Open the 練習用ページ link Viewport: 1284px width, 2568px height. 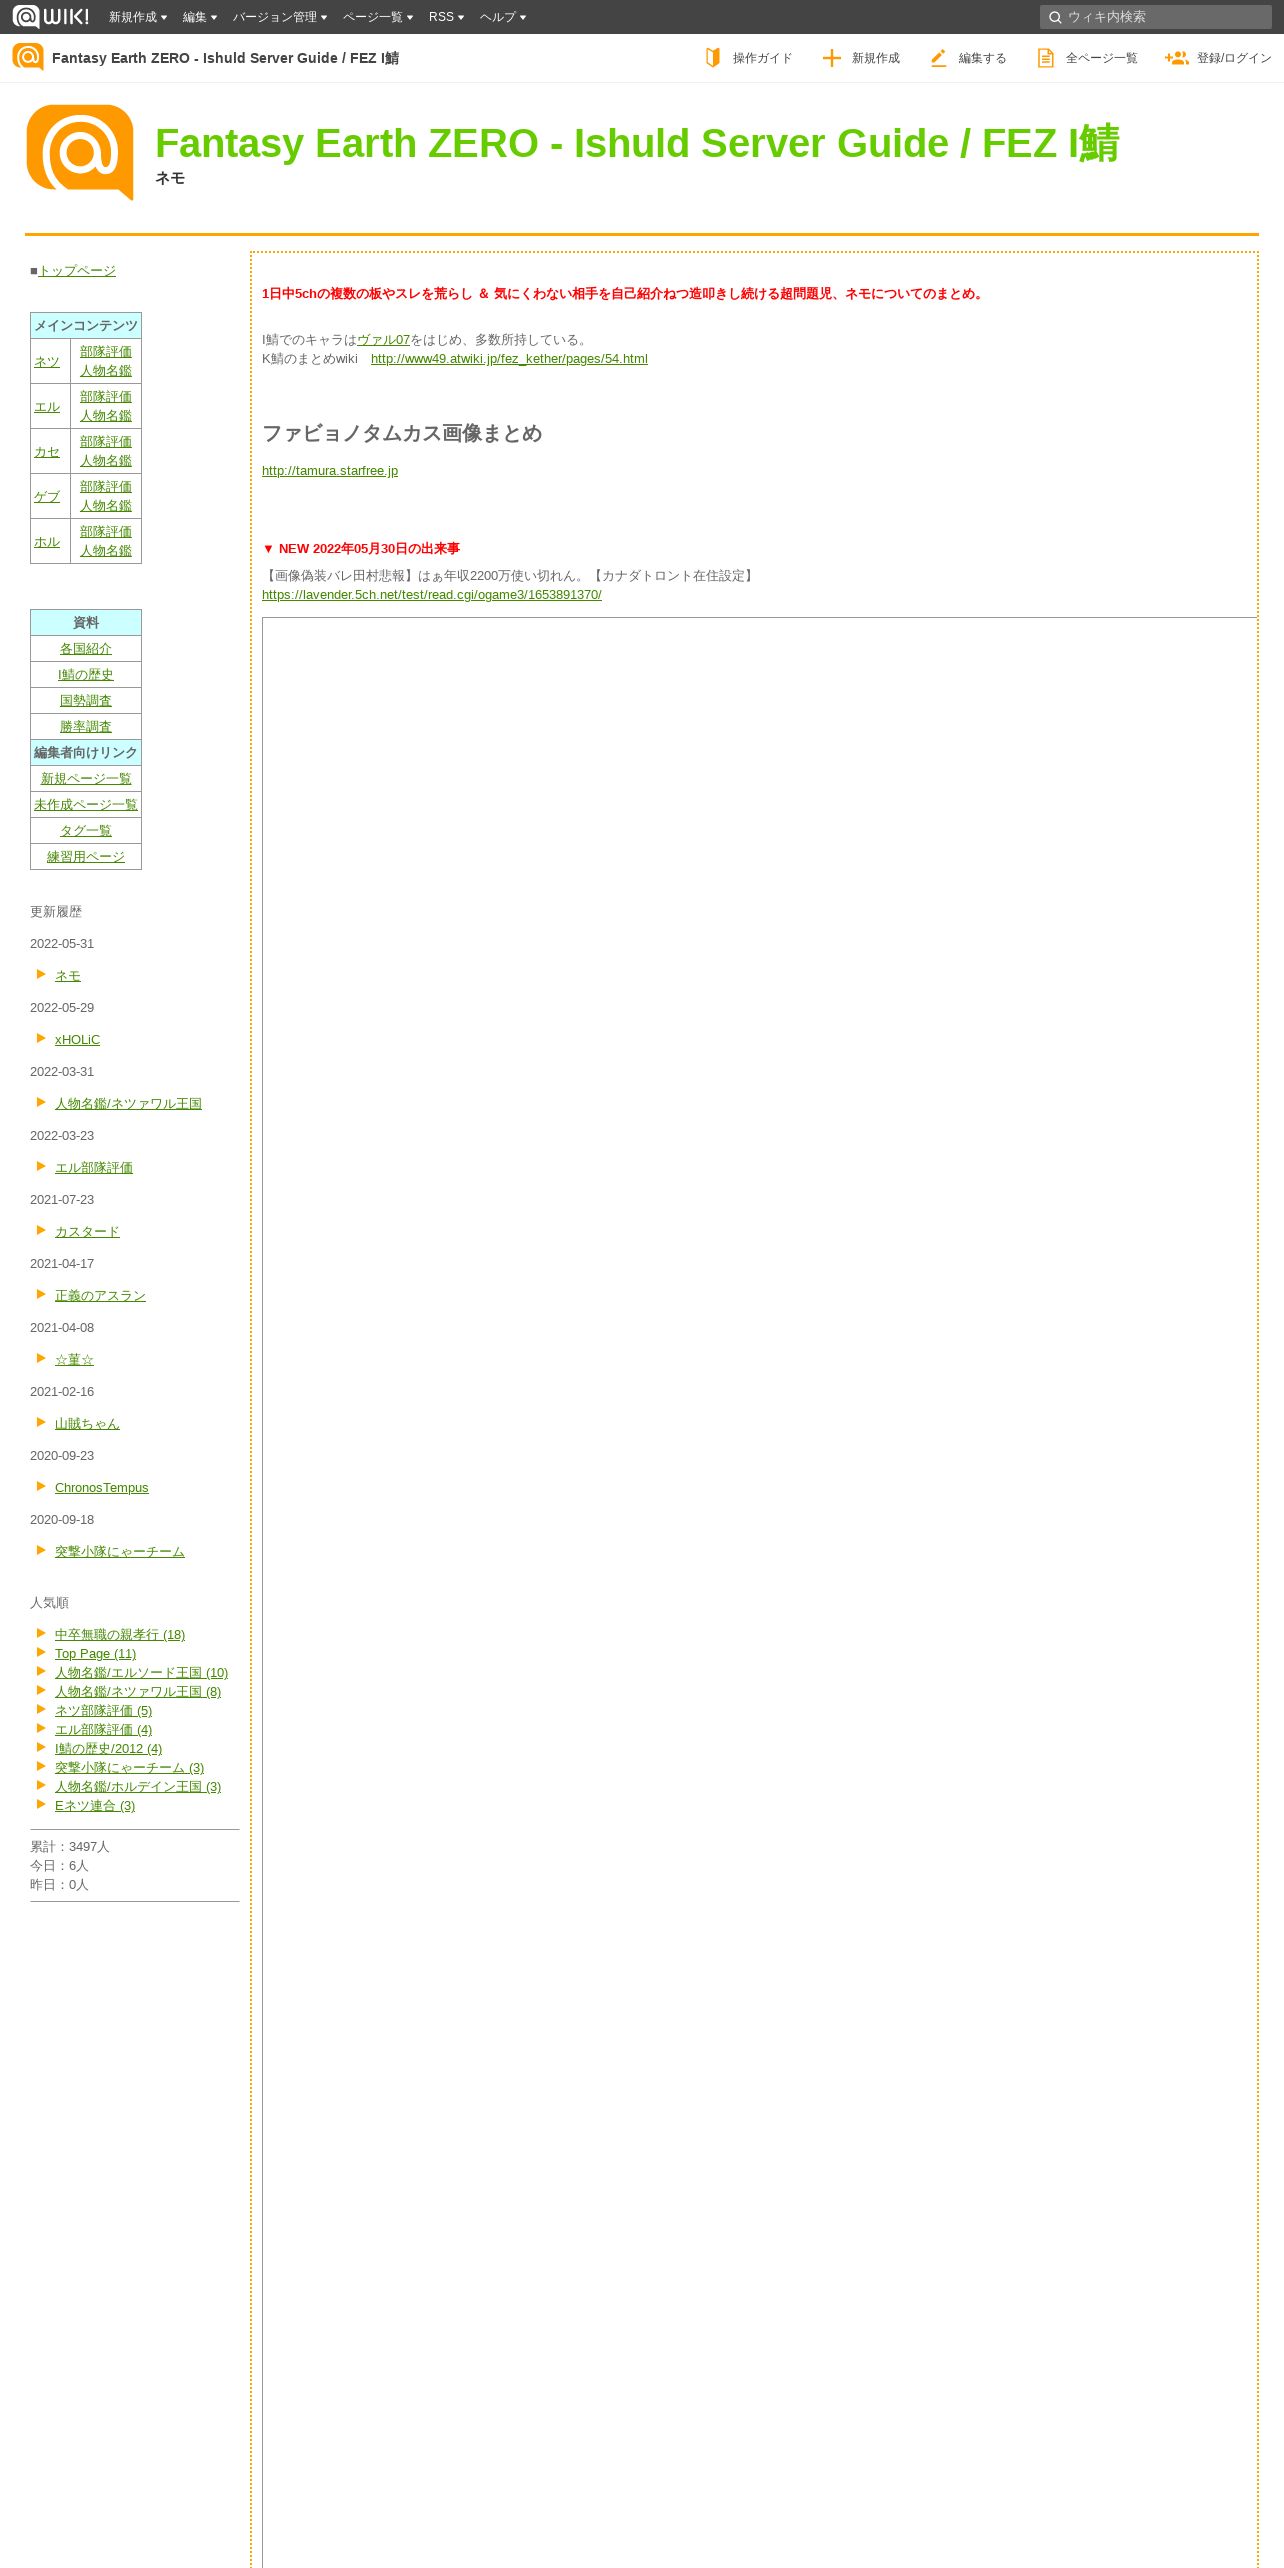pos(86,856)
